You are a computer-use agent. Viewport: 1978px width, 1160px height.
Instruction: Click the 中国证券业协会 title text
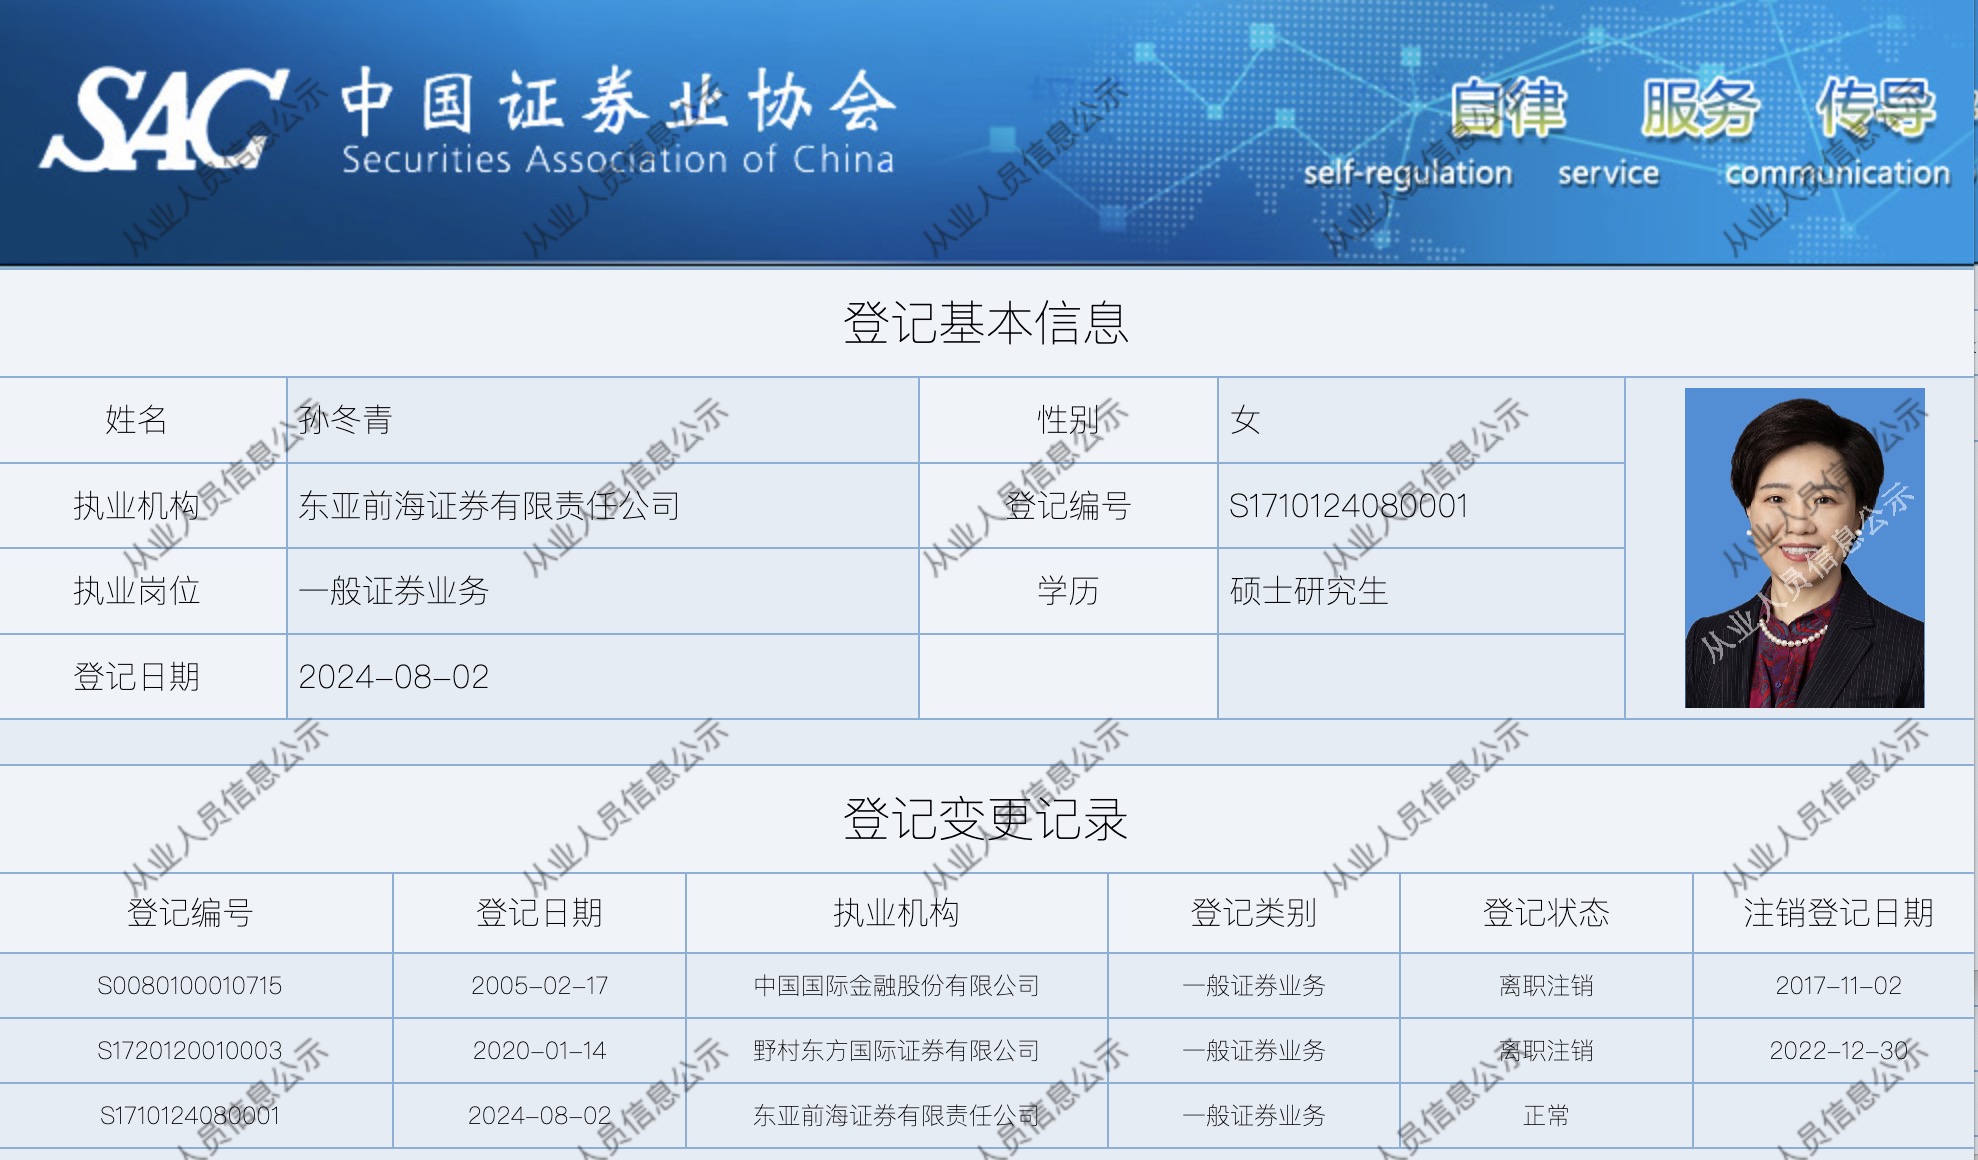(618, 102)
